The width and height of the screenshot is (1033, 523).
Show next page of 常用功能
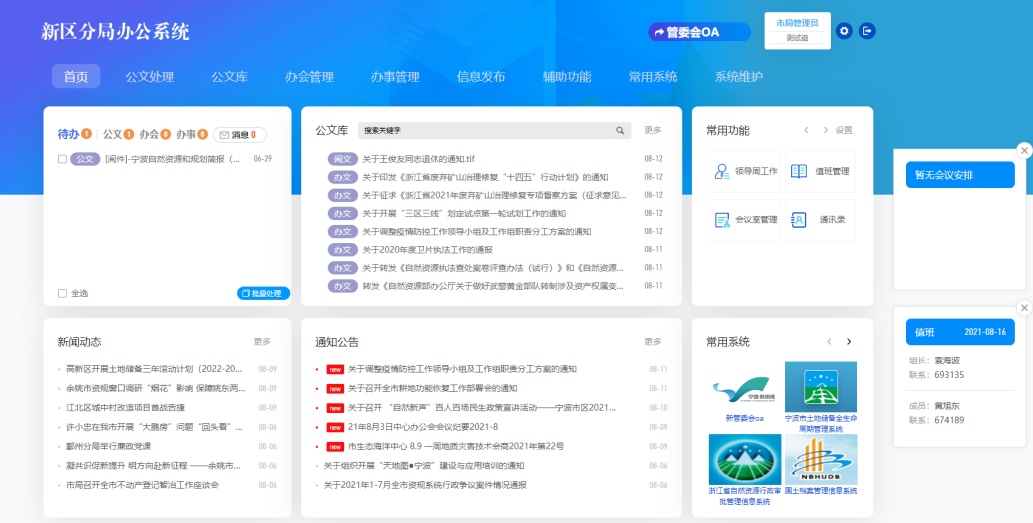[825, 130]
